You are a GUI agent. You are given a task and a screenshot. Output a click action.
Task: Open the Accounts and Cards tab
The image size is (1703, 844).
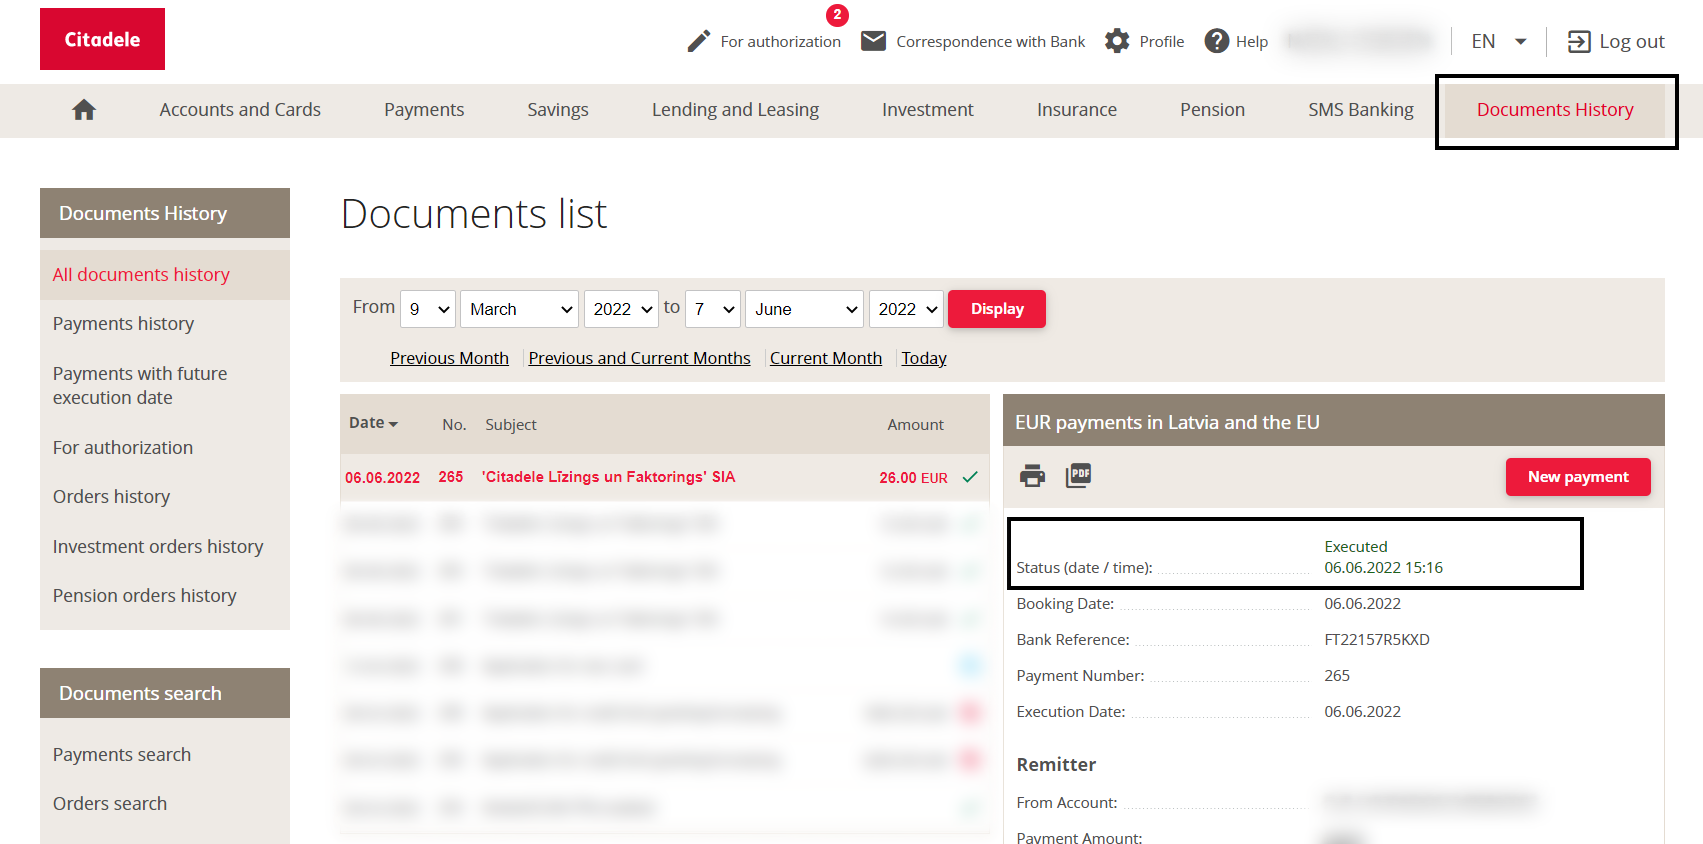(x=240, y=110)
